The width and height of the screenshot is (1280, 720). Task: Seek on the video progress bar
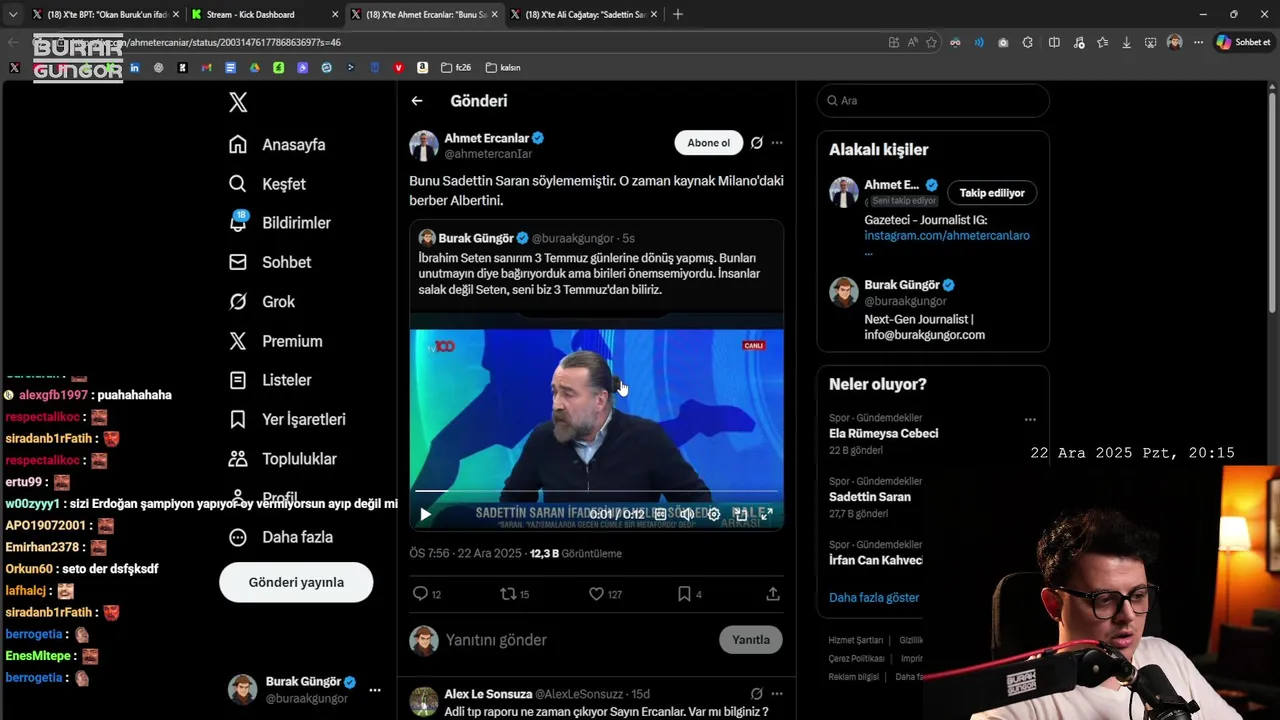coord(596,491)
